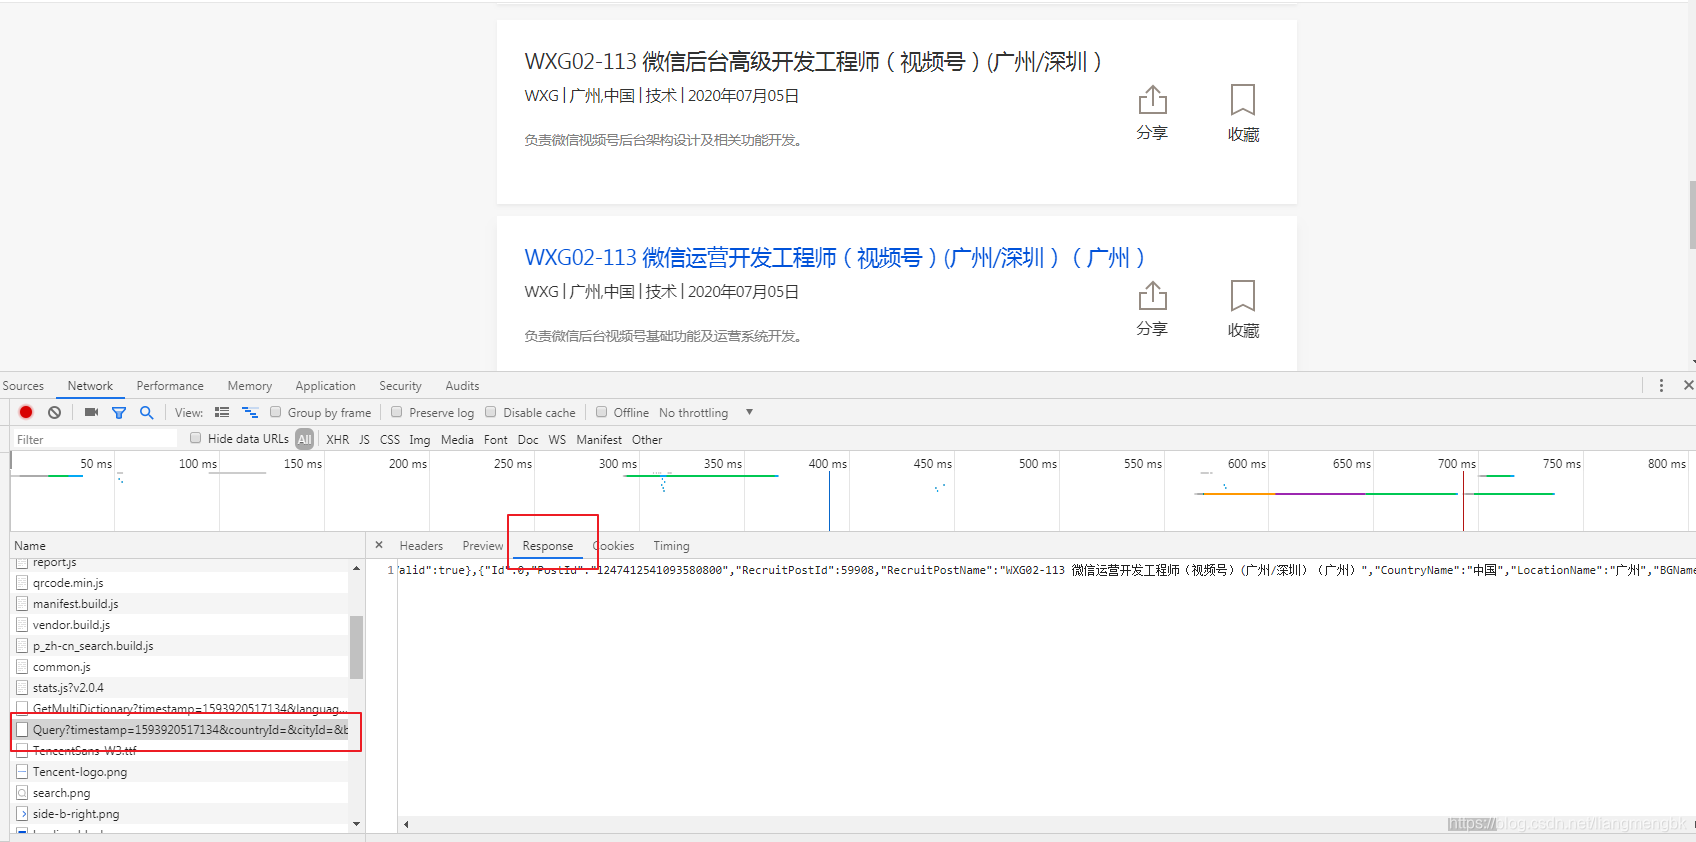Image resolution: width=1696 pixels, height=842 pixels.
Task: Filter requests by JS type
Action: pyautogui.click(x=364, y=440)
